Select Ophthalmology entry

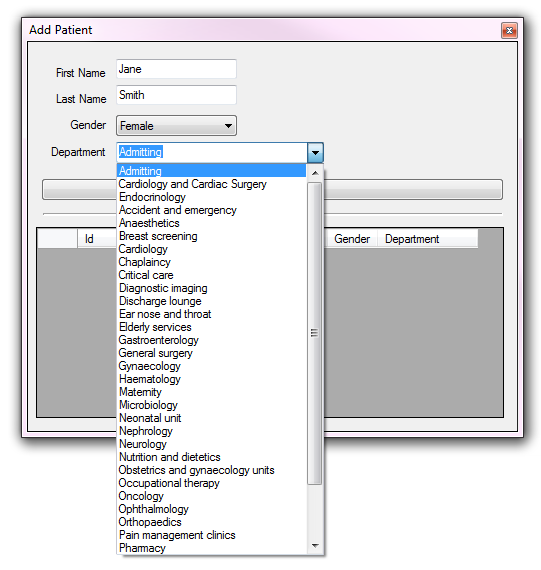(x=211, y=509)
